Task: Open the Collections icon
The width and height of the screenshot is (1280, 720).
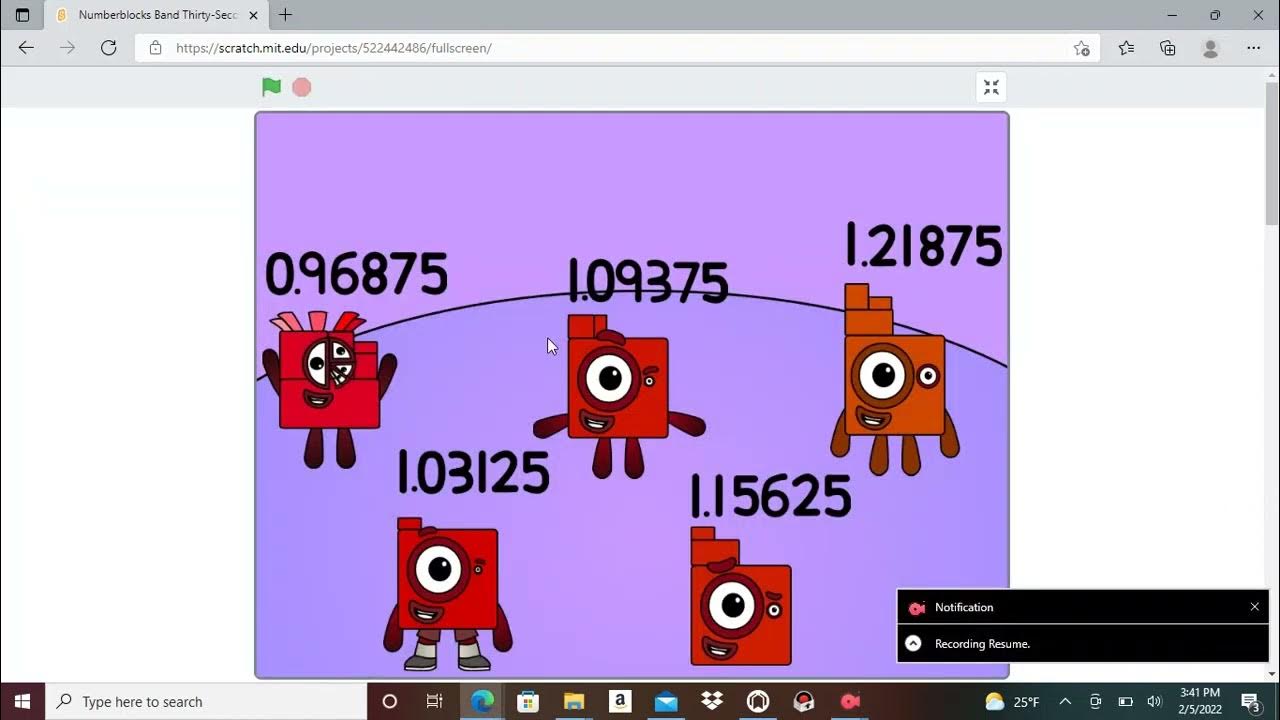Action: pos(1168,48)
